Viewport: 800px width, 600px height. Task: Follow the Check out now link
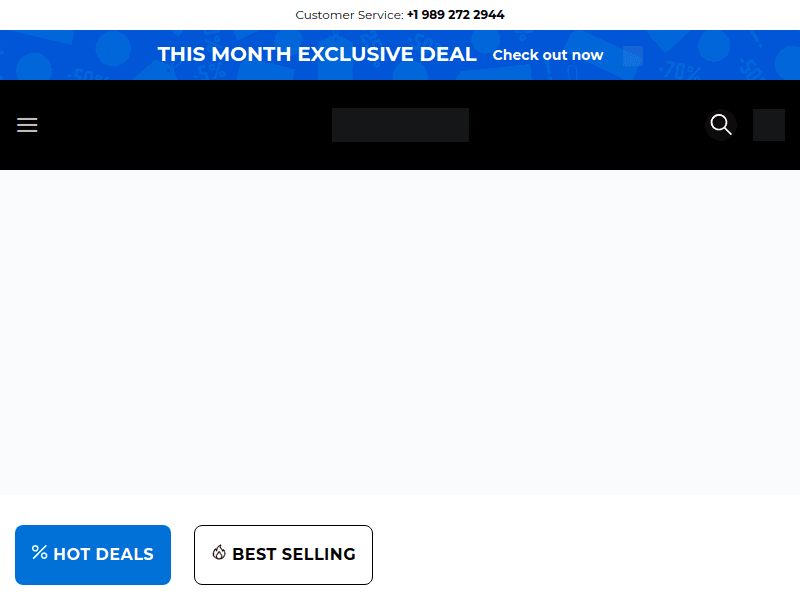click(x=548, y=55)
